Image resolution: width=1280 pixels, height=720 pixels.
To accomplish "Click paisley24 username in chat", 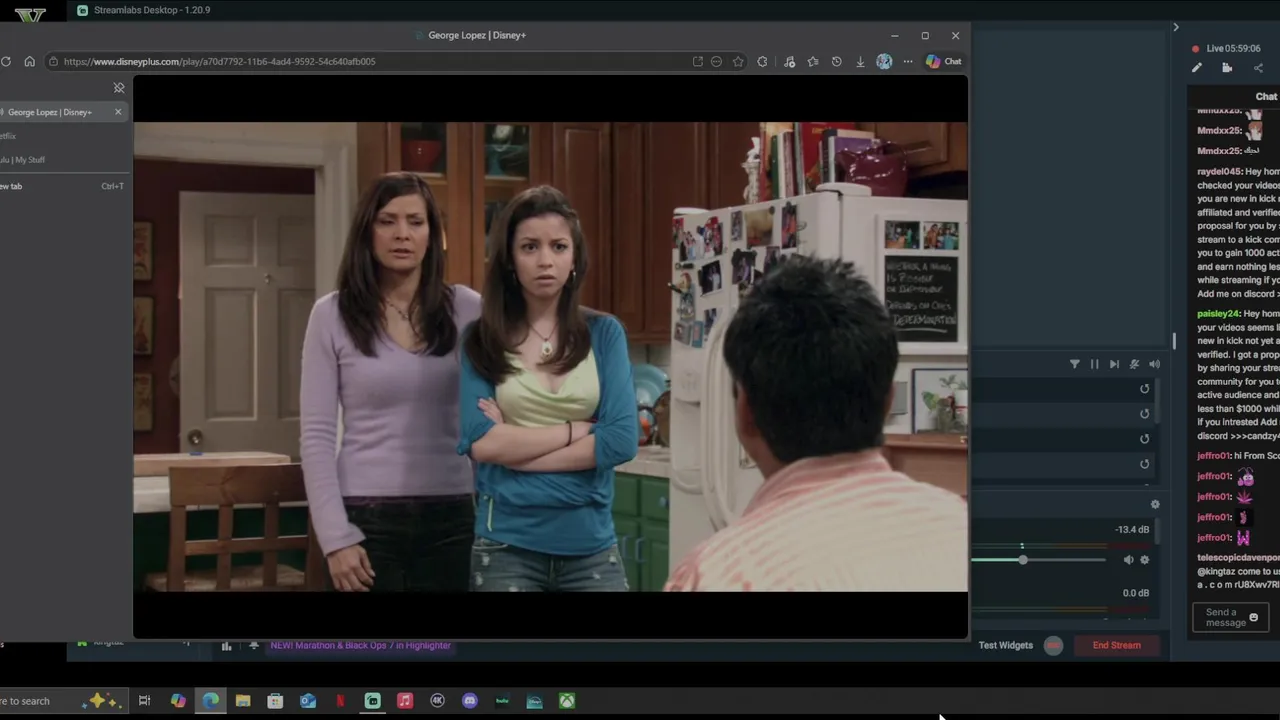I will tap(1218, 314).
